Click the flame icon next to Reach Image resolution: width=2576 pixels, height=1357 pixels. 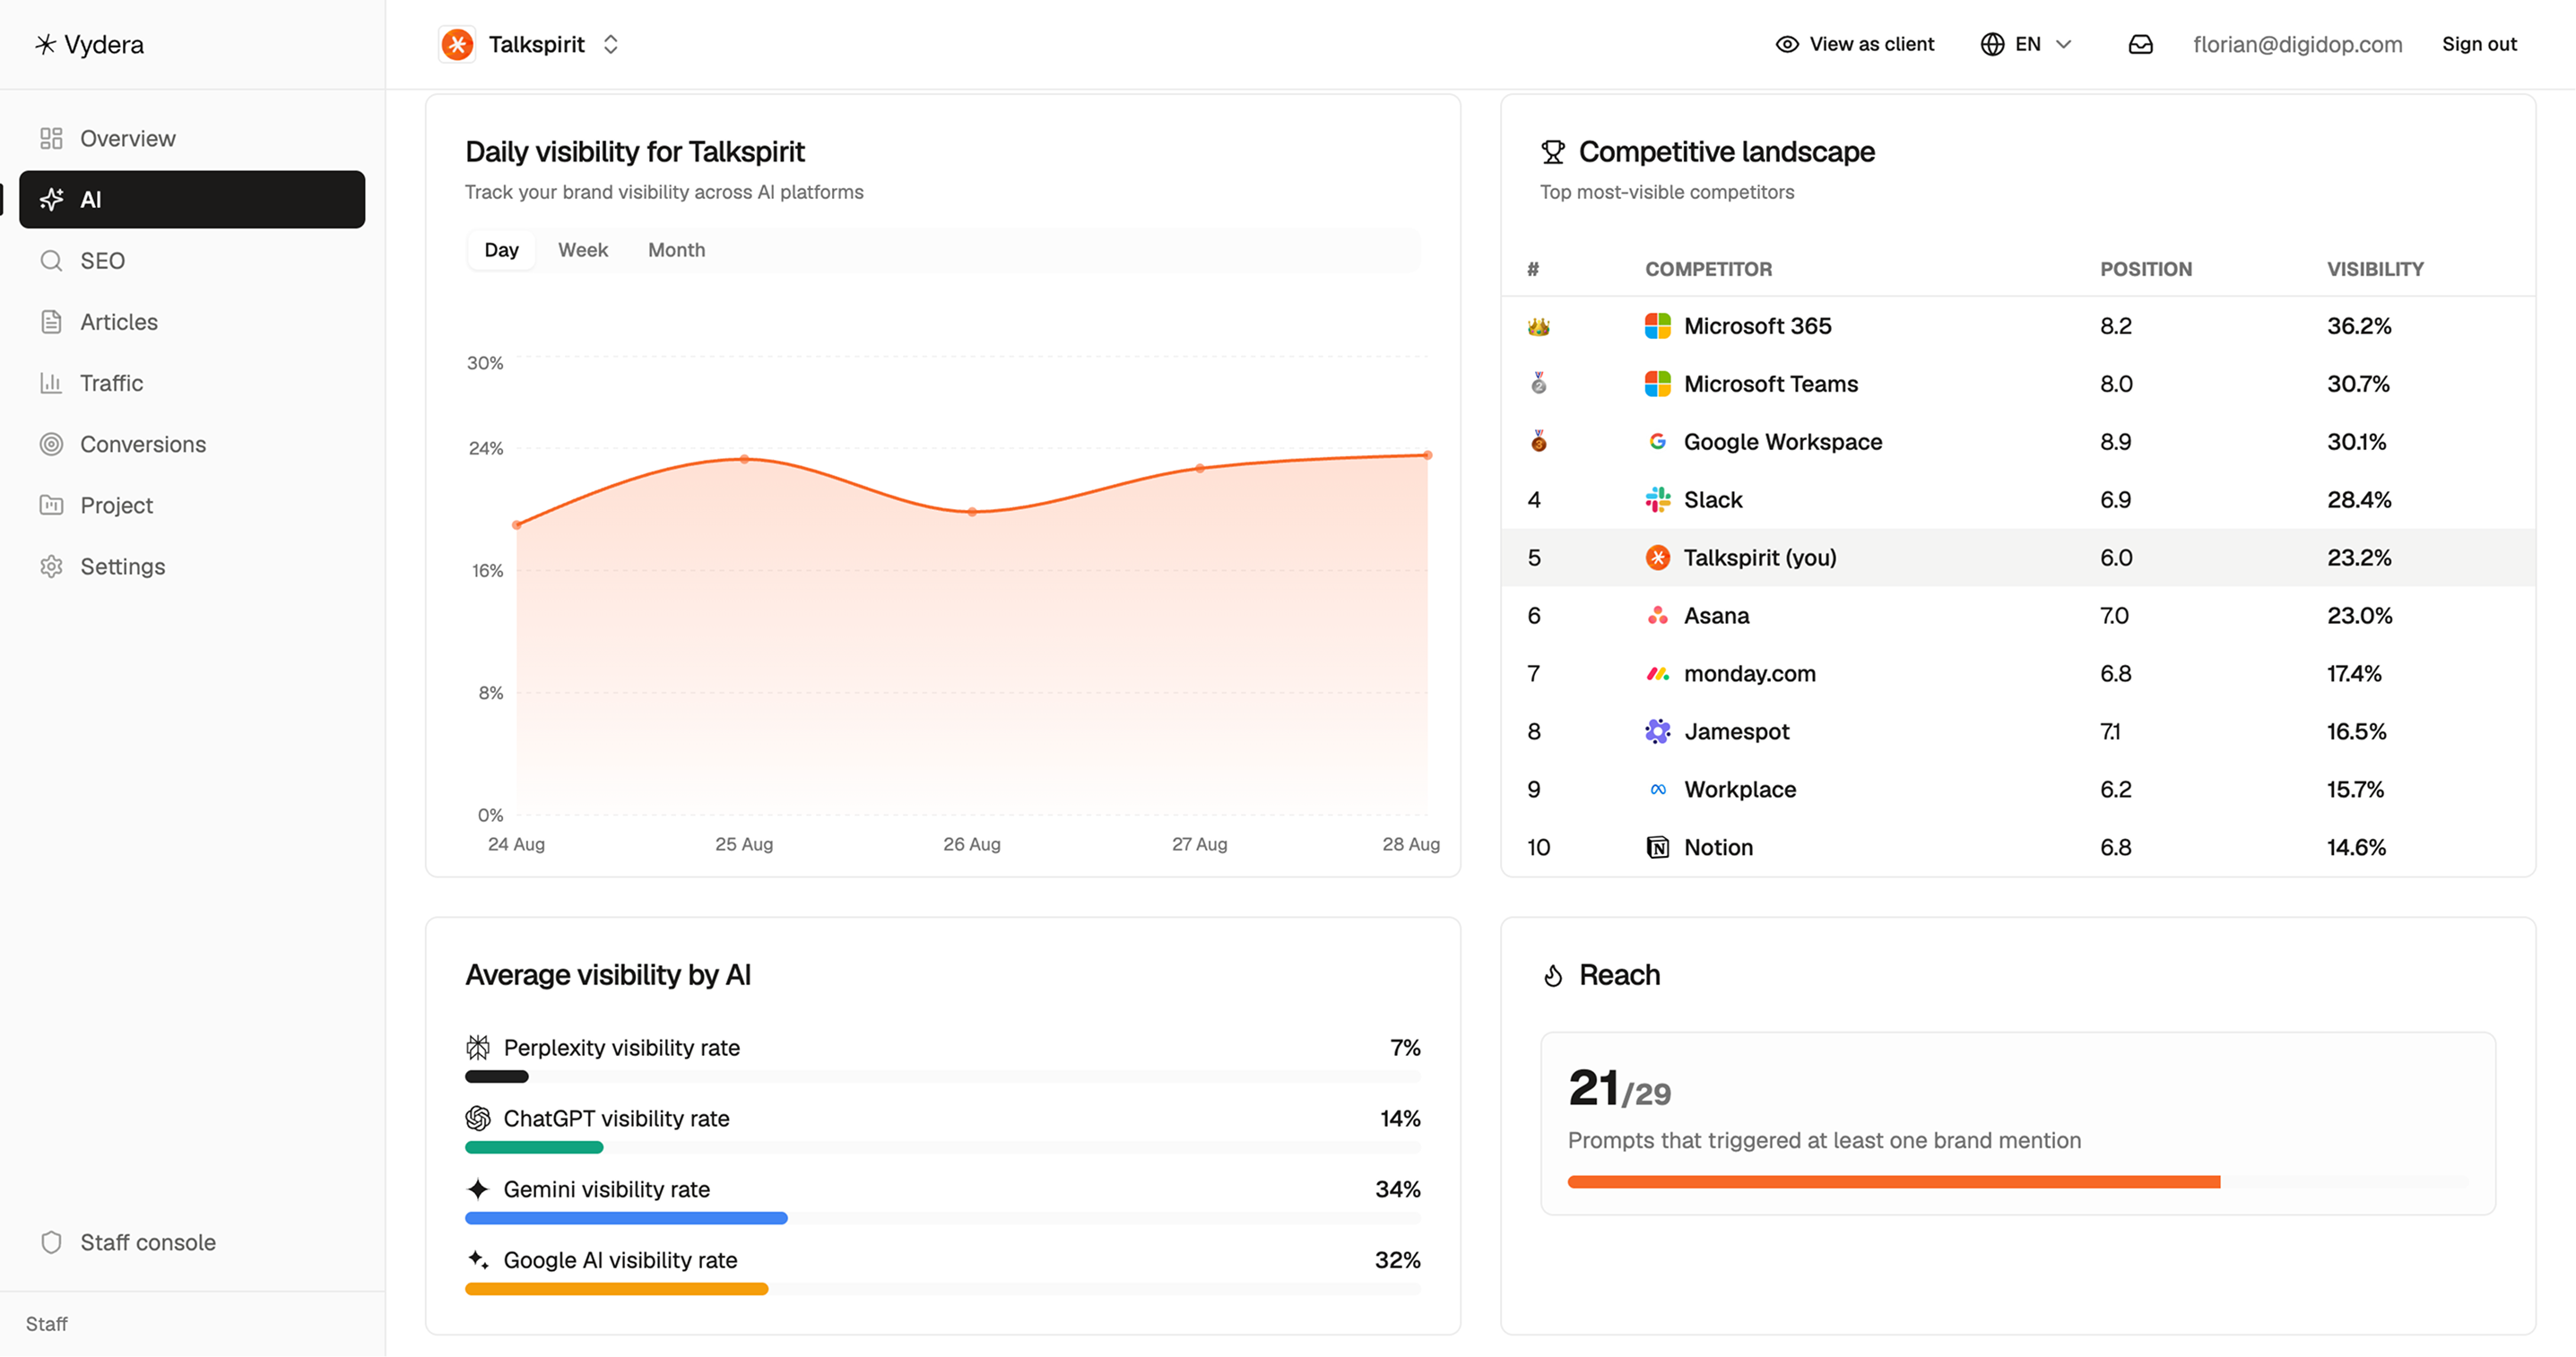pyautogui.click(x=1553, y=975)
